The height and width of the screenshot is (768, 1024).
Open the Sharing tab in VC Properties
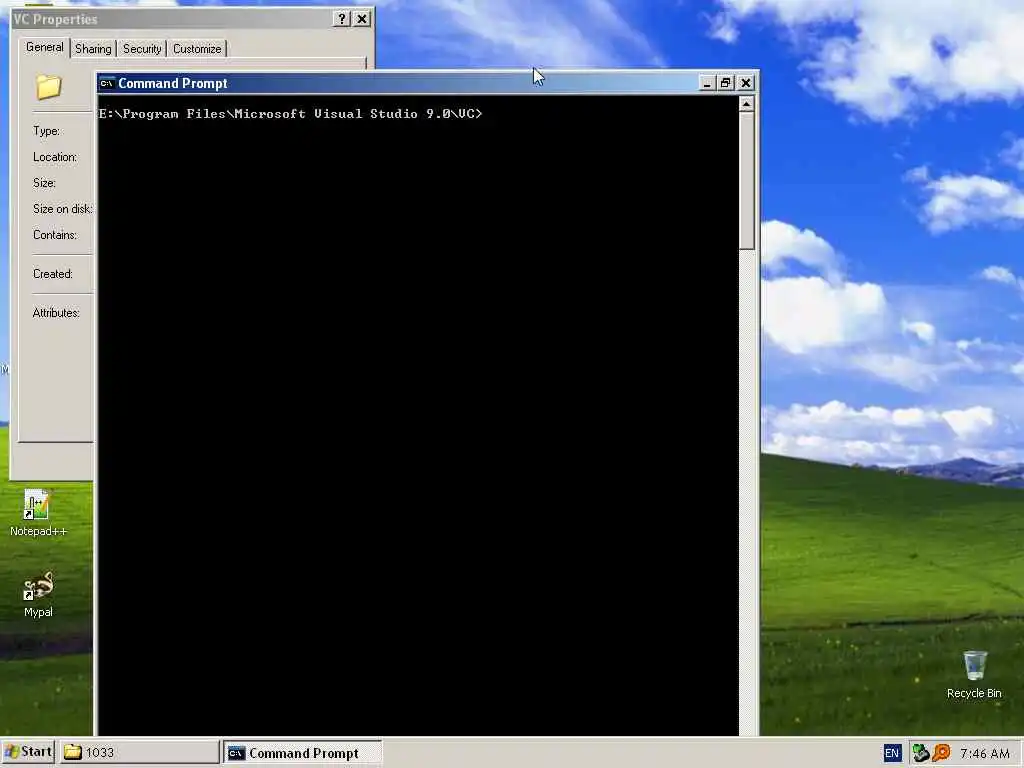click(93, 48)
